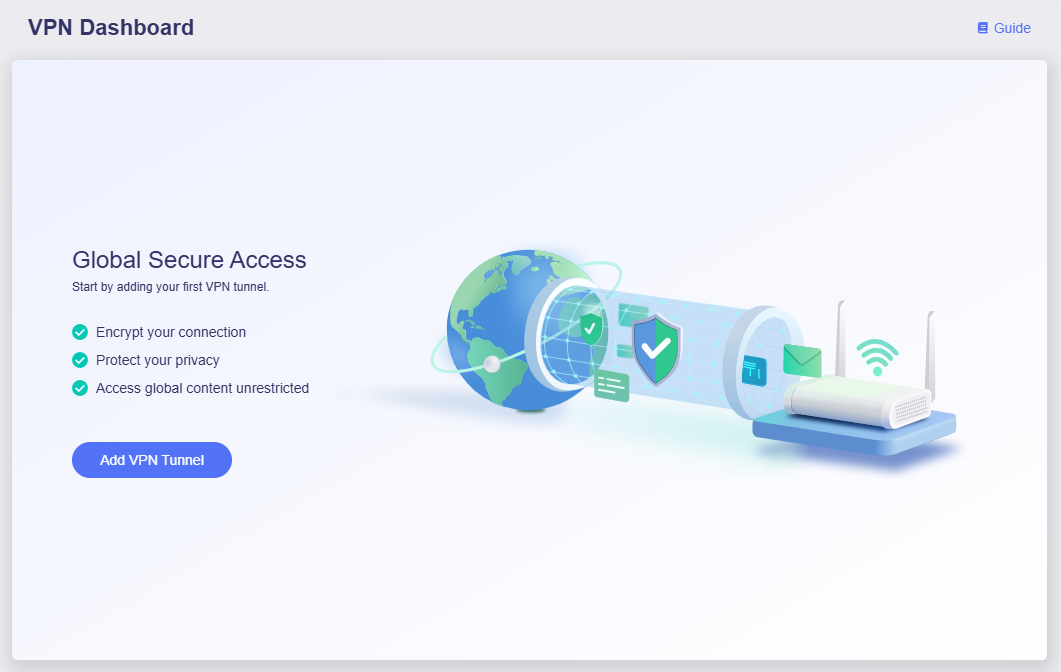Click the checkmark next to Encrypt your connection
This screenshot has width=1061, height=672.
click(80, 332)
